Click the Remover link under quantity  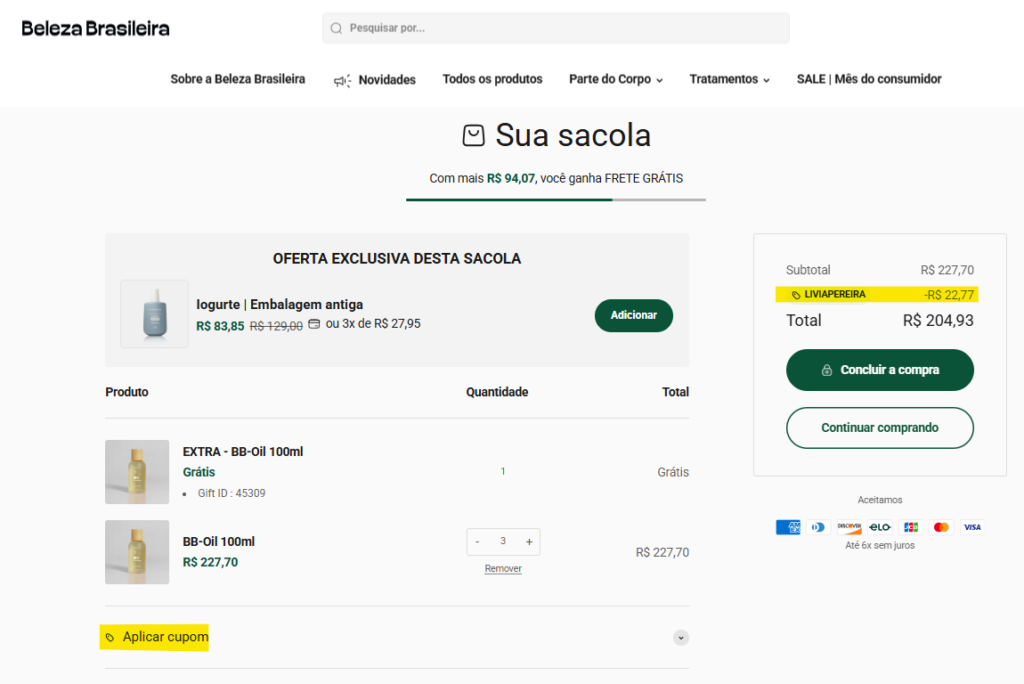[x=503, y=567]
